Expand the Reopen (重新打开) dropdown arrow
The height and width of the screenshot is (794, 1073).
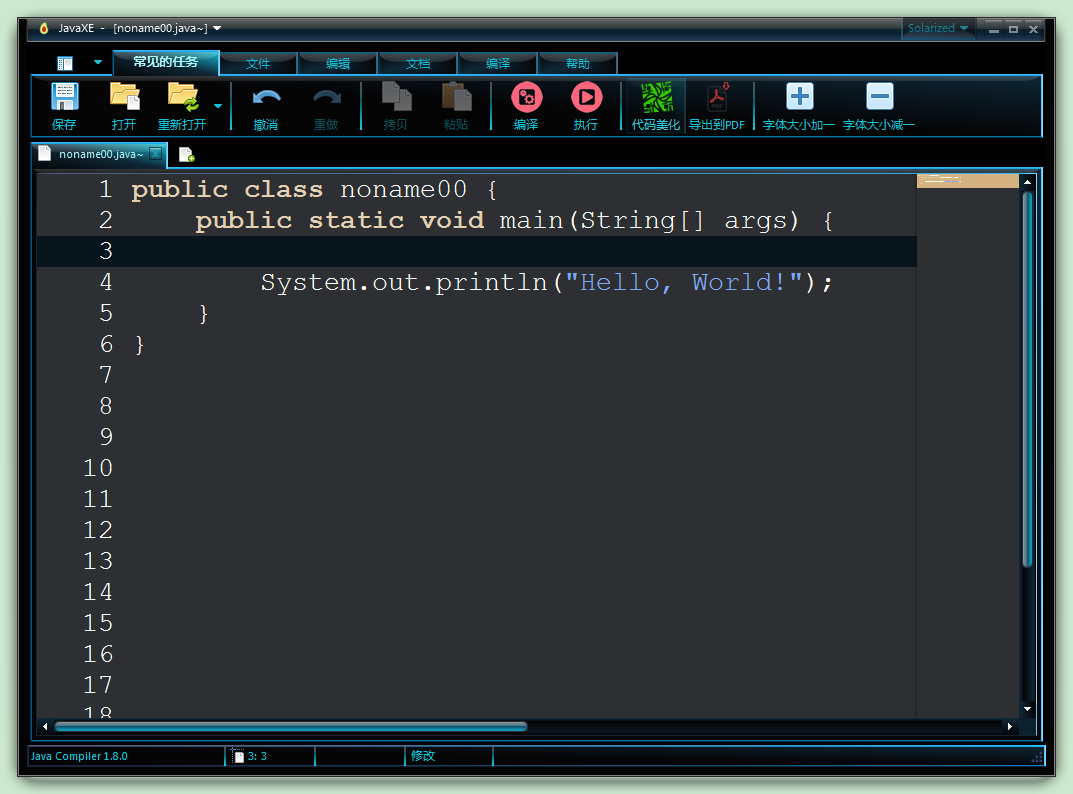(x=217, y=105)
